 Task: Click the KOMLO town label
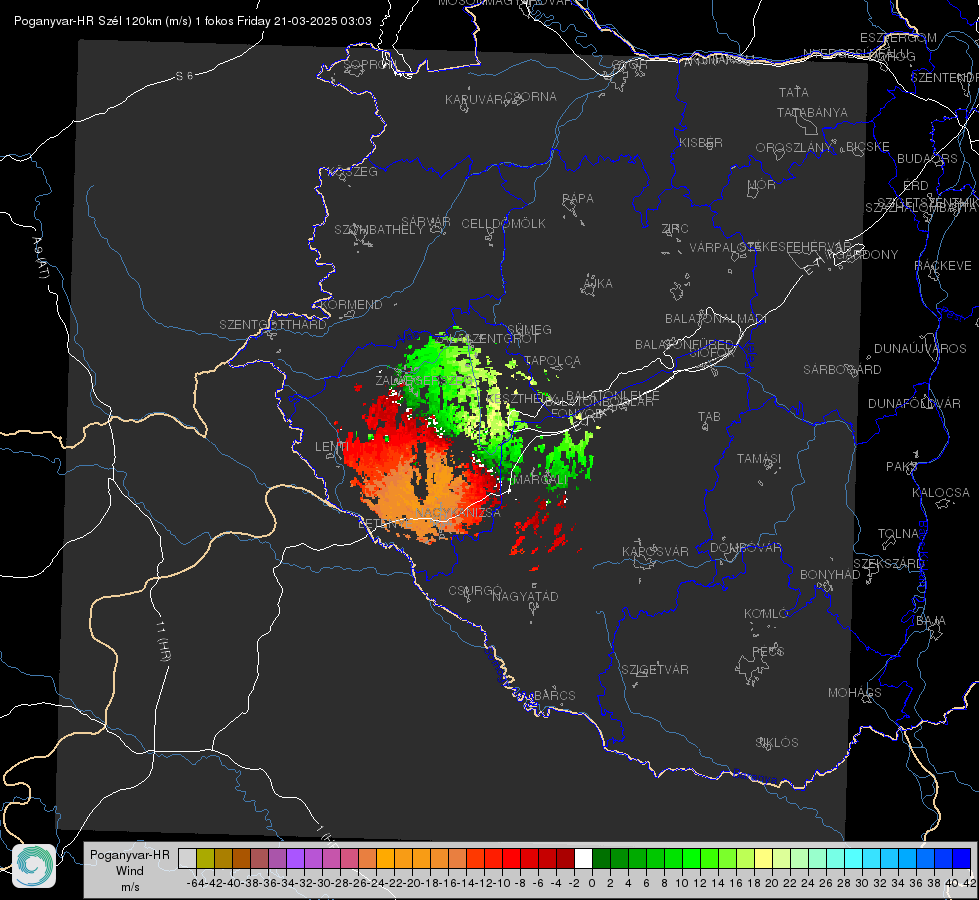[x=765, y=614]
